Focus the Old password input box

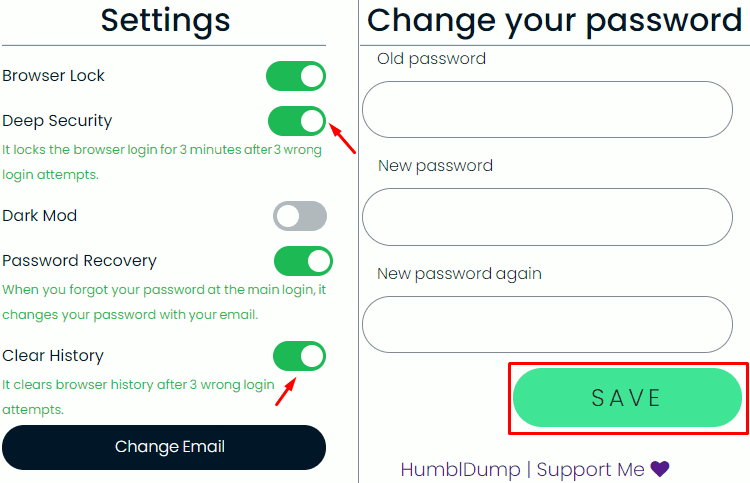coord(547,110)
